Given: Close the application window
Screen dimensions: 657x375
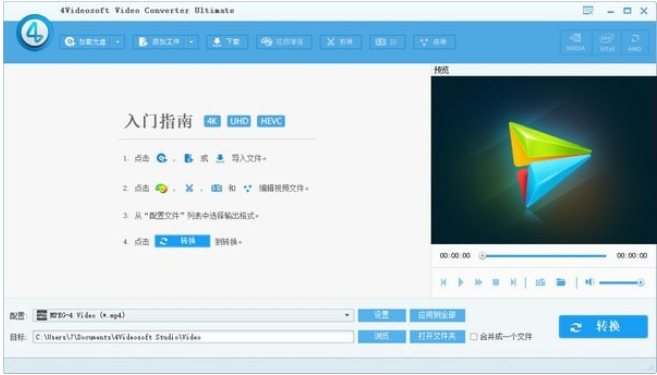Looking at the screenshot, I should 644,11.
